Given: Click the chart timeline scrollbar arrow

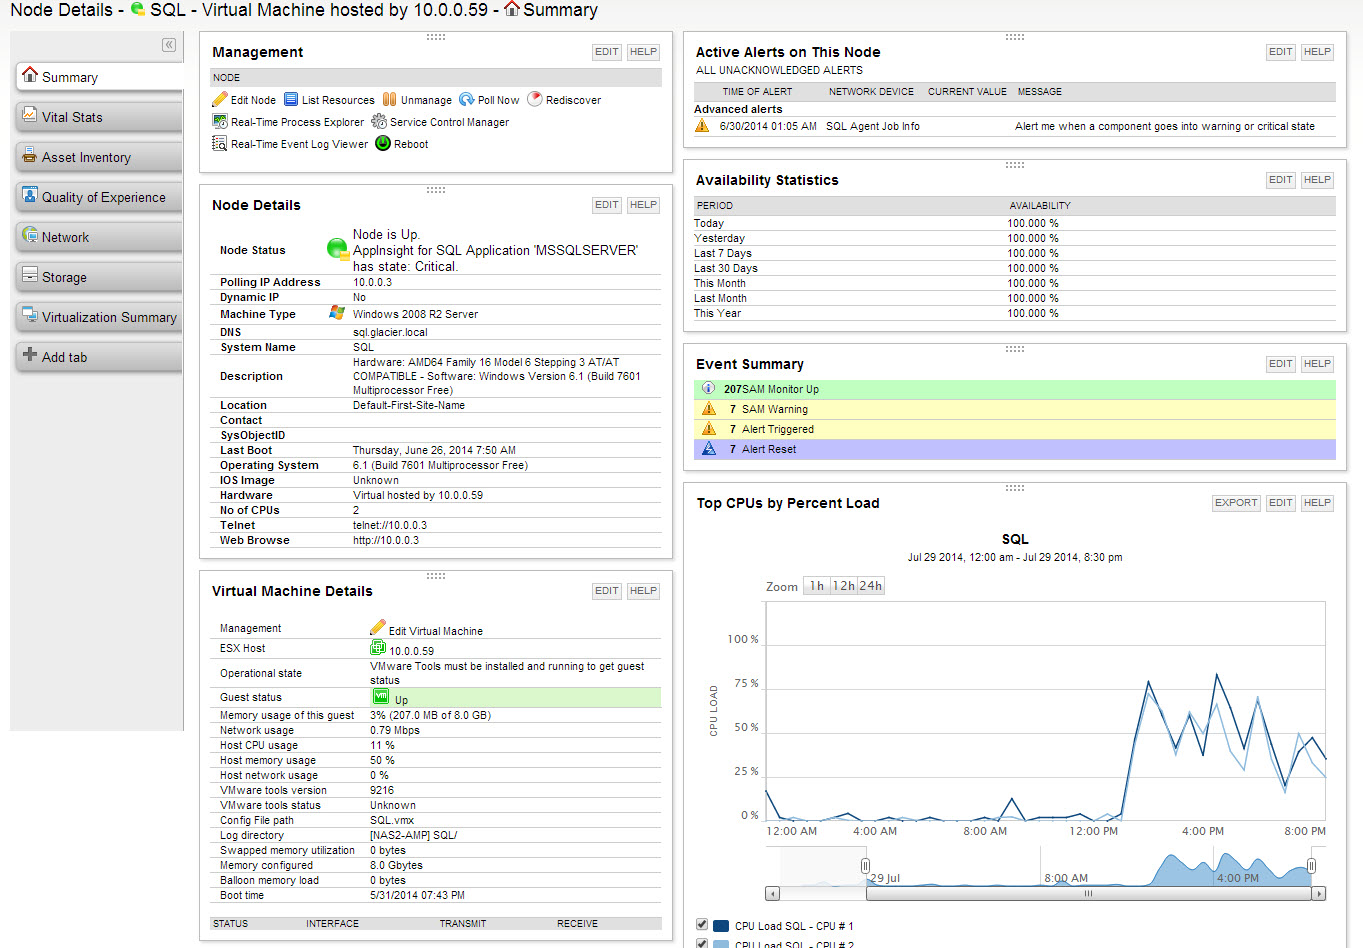Looking at the screenshot, I should [x=772, y=891].
